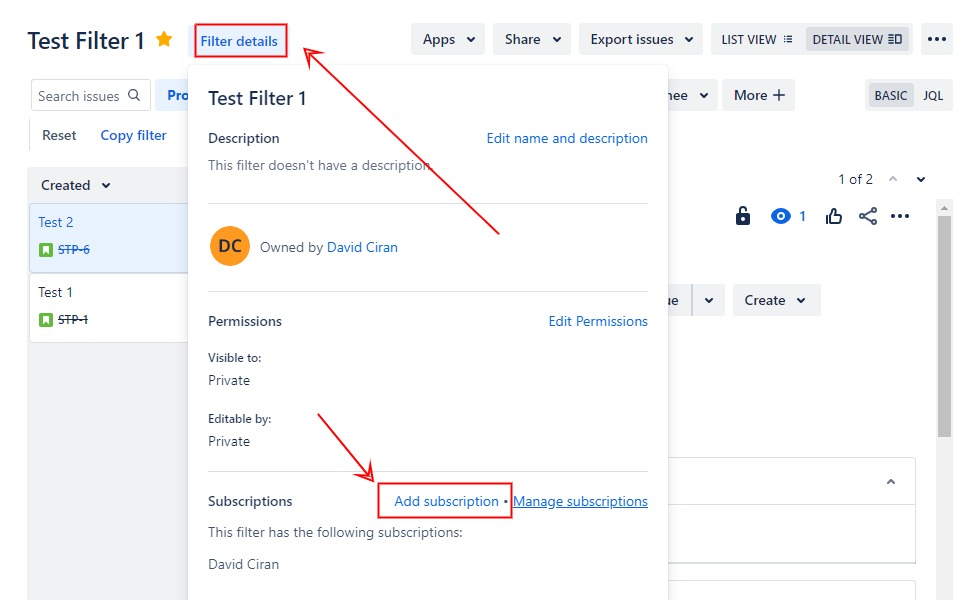The image size is (965, 600).
Task: Toggle the favorite star on Test Filter 1
Action: pyautogui.click(x=163, y=40)
